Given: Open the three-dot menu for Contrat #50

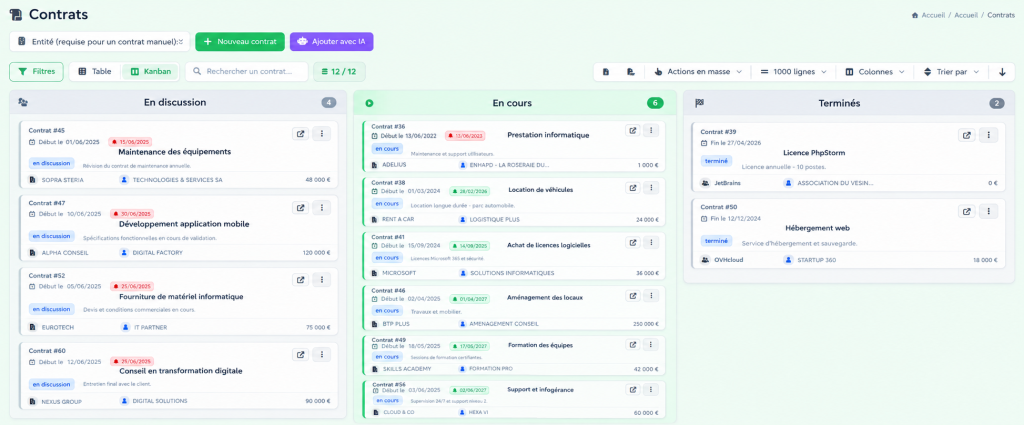Looking at the screenshot, I should (x=989, y=212).
